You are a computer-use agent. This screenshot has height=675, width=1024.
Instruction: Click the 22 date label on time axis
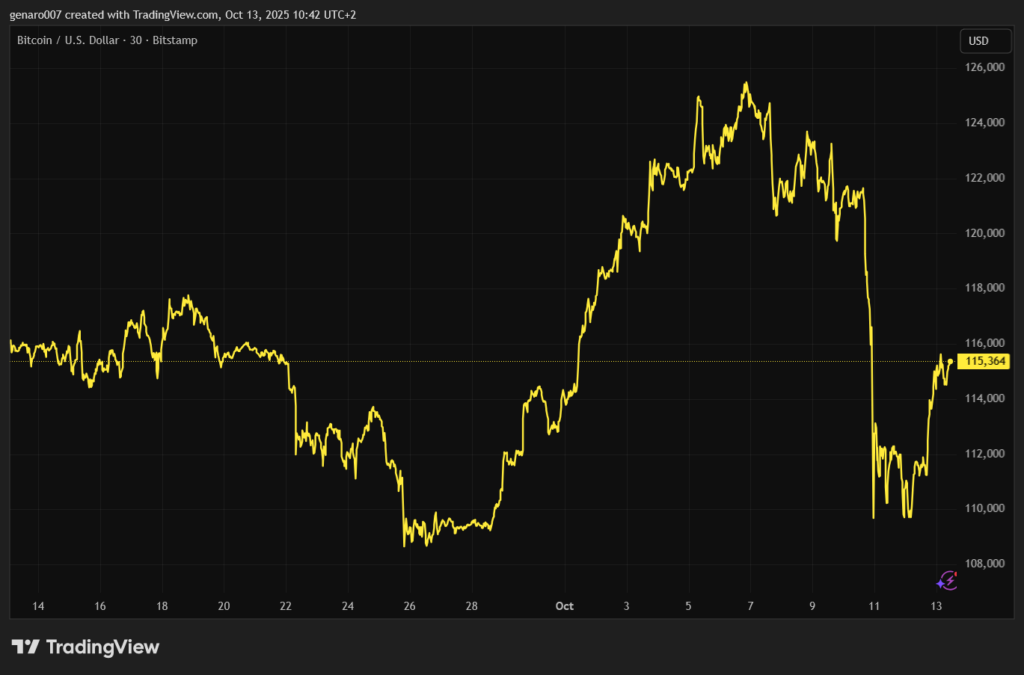tap(286, 606)
